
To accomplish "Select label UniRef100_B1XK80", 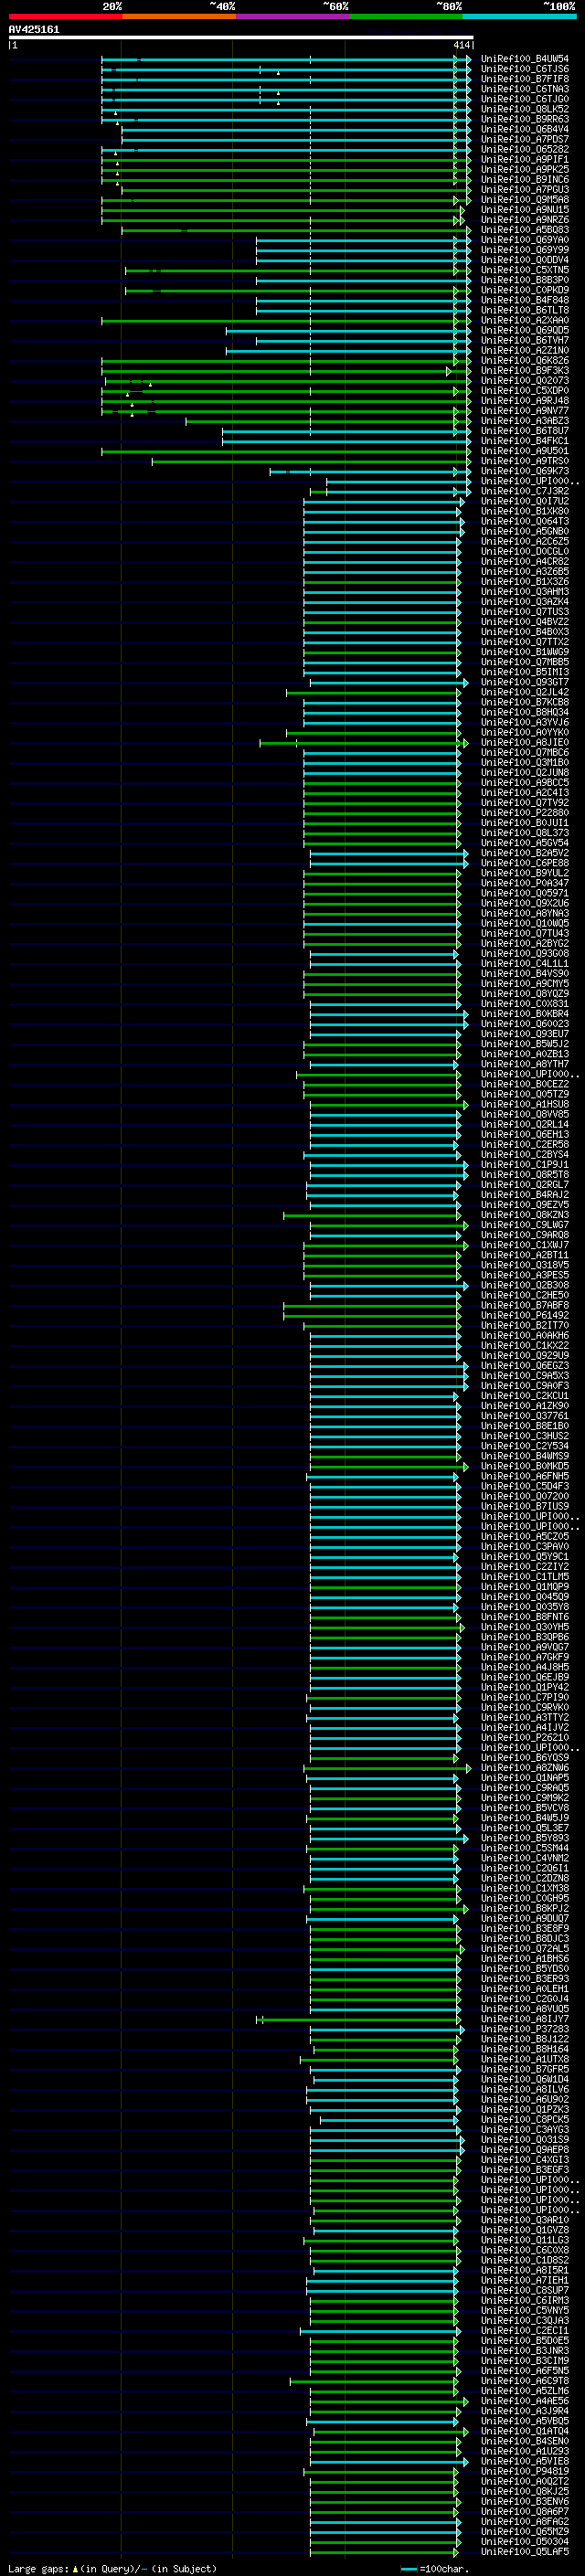I will tap(525, 511).
